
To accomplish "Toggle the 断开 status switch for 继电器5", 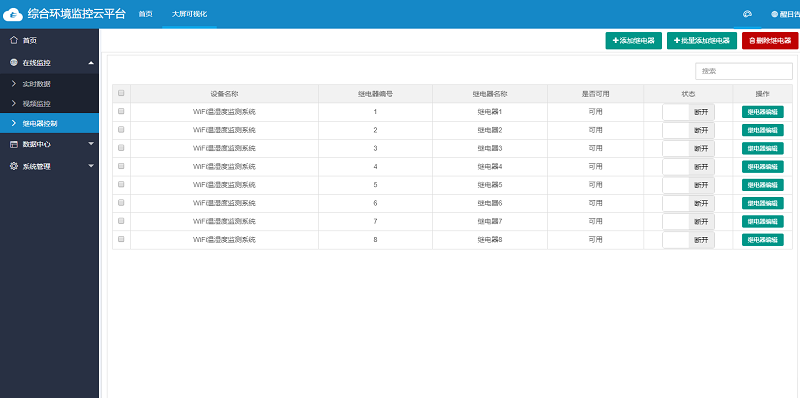I will (x=688, y=185).
